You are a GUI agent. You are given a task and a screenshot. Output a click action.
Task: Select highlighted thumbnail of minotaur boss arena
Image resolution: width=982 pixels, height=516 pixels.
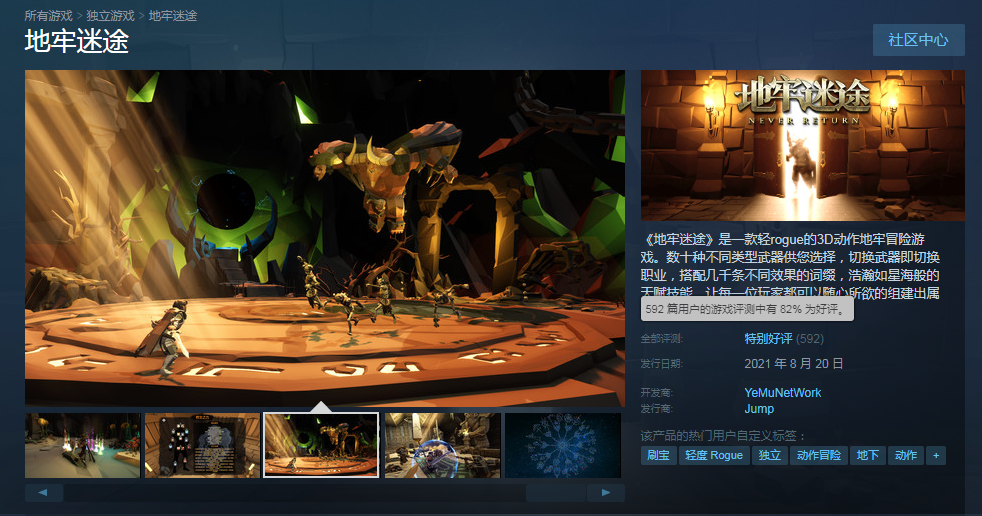(321, 445)
